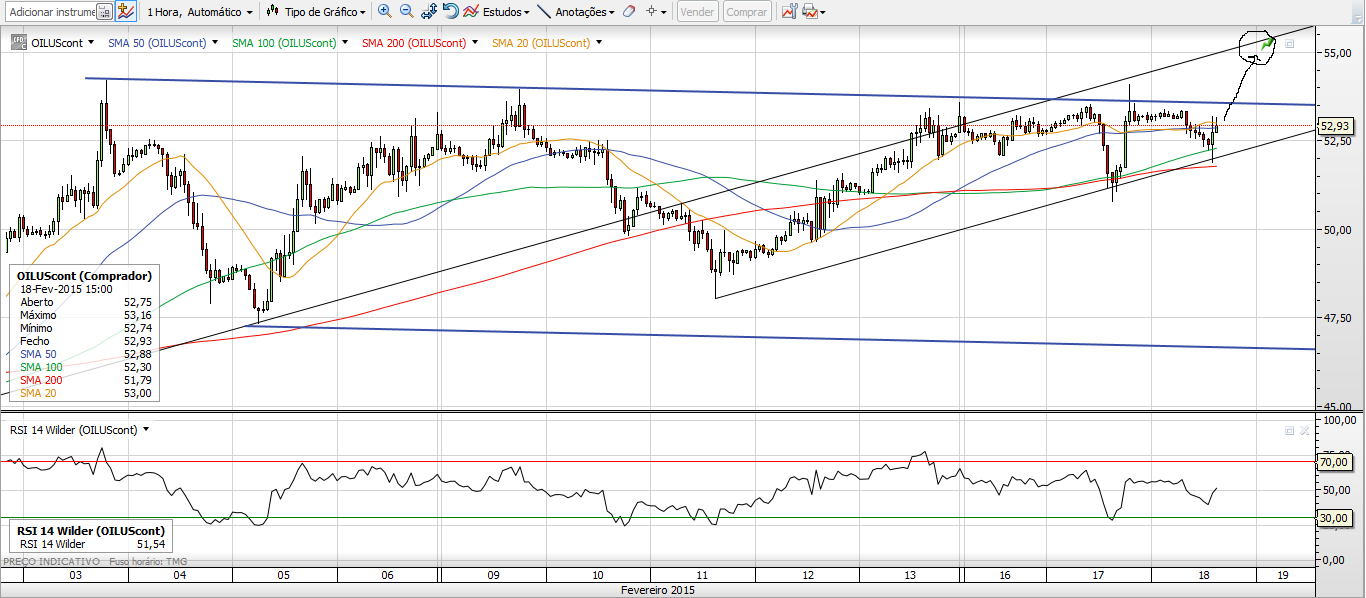The height and width of the screenshot is (598, 1366).
Task: Open the SMA 200 (OILUScont) legend dropdown
Action: pyautogui.click(x=474, y=43)
